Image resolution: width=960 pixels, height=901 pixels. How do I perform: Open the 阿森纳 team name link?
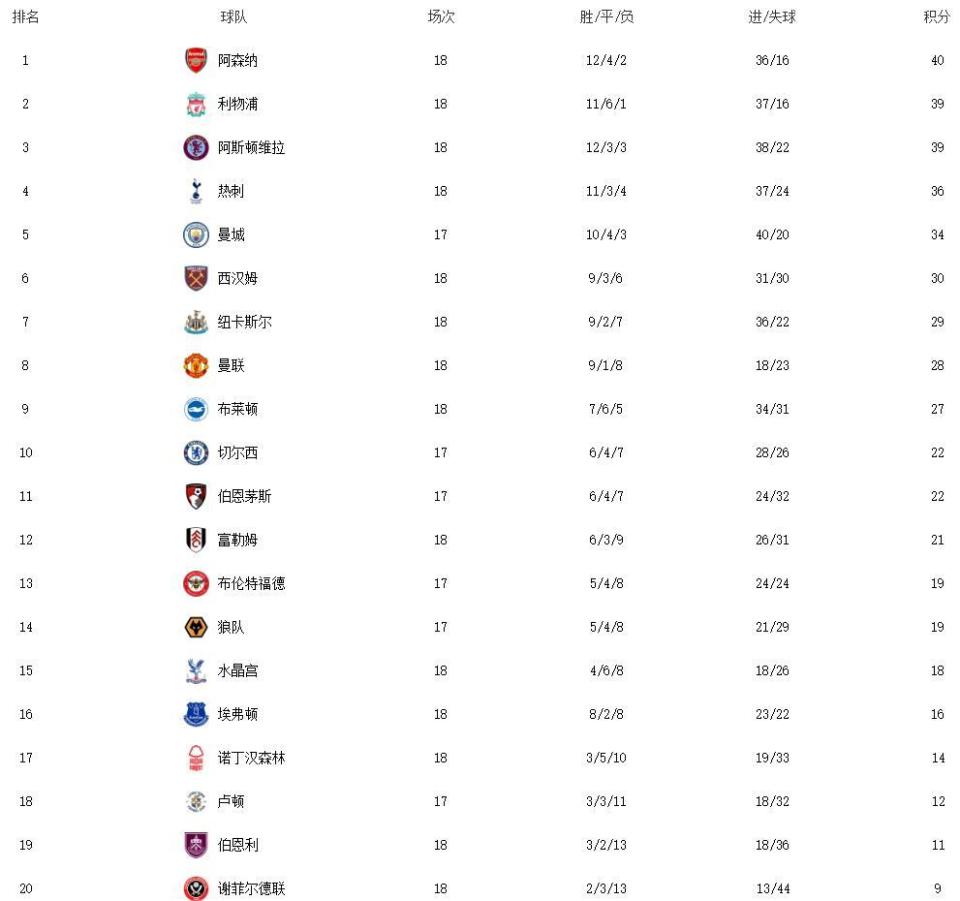pyautogui.click(x=238, y=60)
